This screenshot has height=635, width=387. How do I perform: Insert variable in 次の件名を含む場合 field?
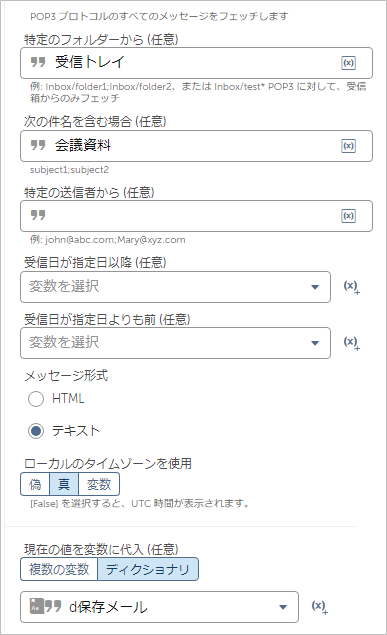[348, 146]
